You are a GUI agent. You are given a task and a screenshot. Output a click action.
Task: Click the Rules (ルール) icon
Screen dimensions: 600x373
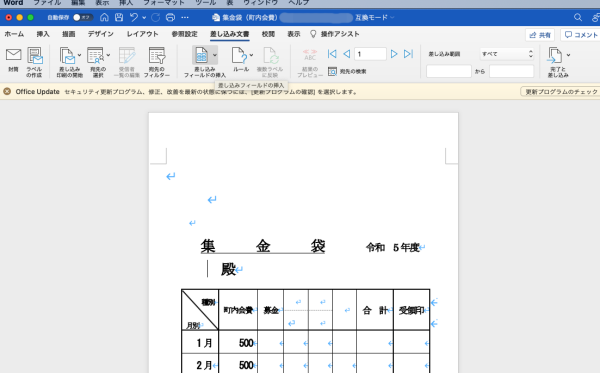[x=239, y=55]
